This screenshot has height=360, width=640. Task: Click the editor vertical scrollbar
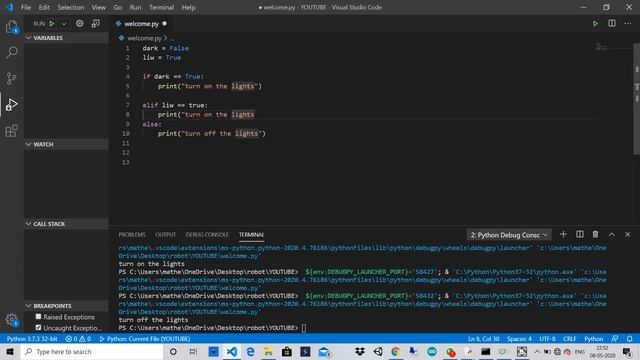[637, 99]
